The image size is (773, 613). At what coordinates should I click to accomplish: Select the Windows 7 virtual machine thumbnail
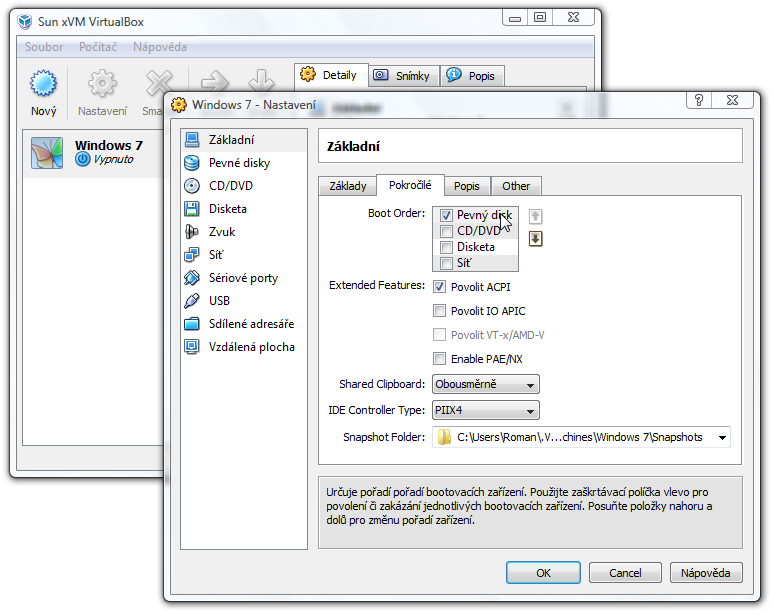tap(47, 153)
